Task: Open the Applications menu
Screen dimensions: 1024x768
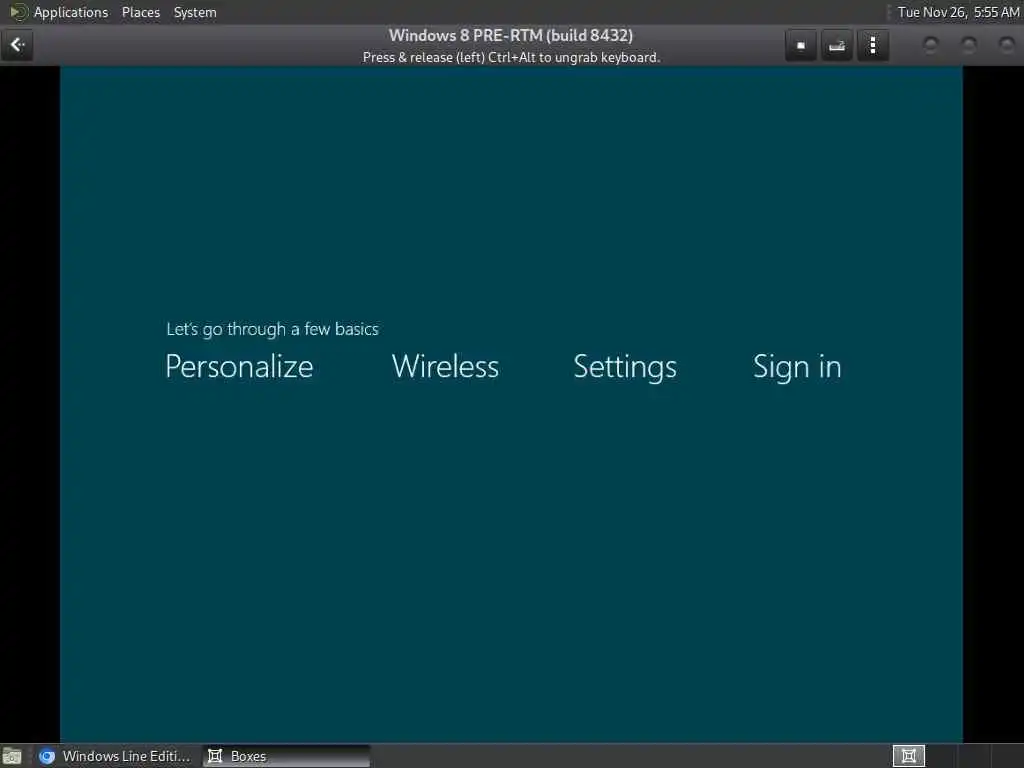Action: click(71, 12)
